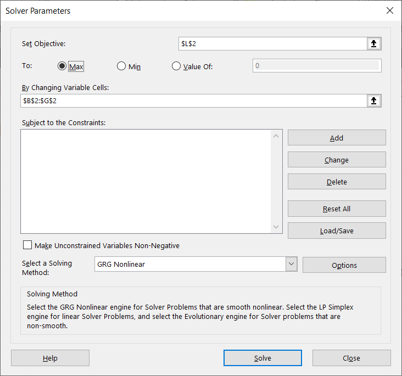Image resolution: width=402 pixels, height=376 pixels.
Task: Close the Solver Parameters dialog with X
Action: click(390, 11)
